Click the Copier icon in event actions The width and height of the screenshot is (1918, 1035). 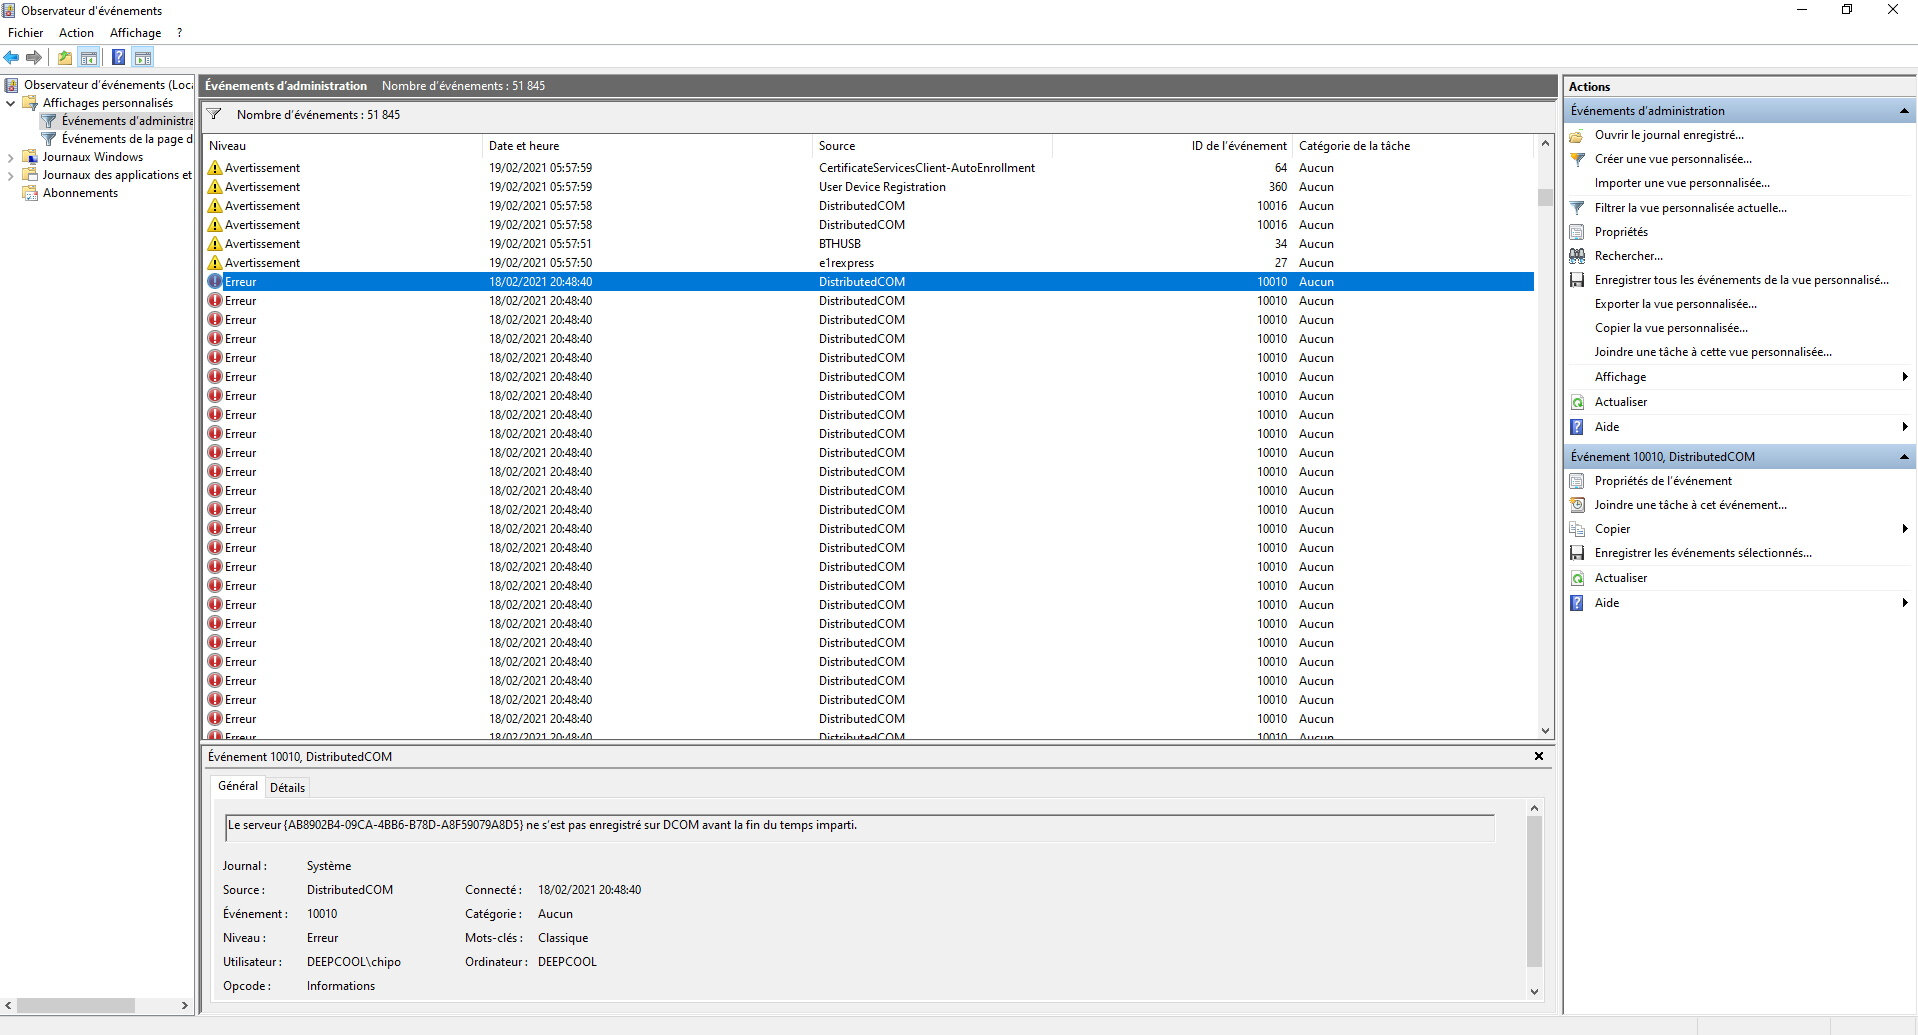click(x=1577, y=529)
